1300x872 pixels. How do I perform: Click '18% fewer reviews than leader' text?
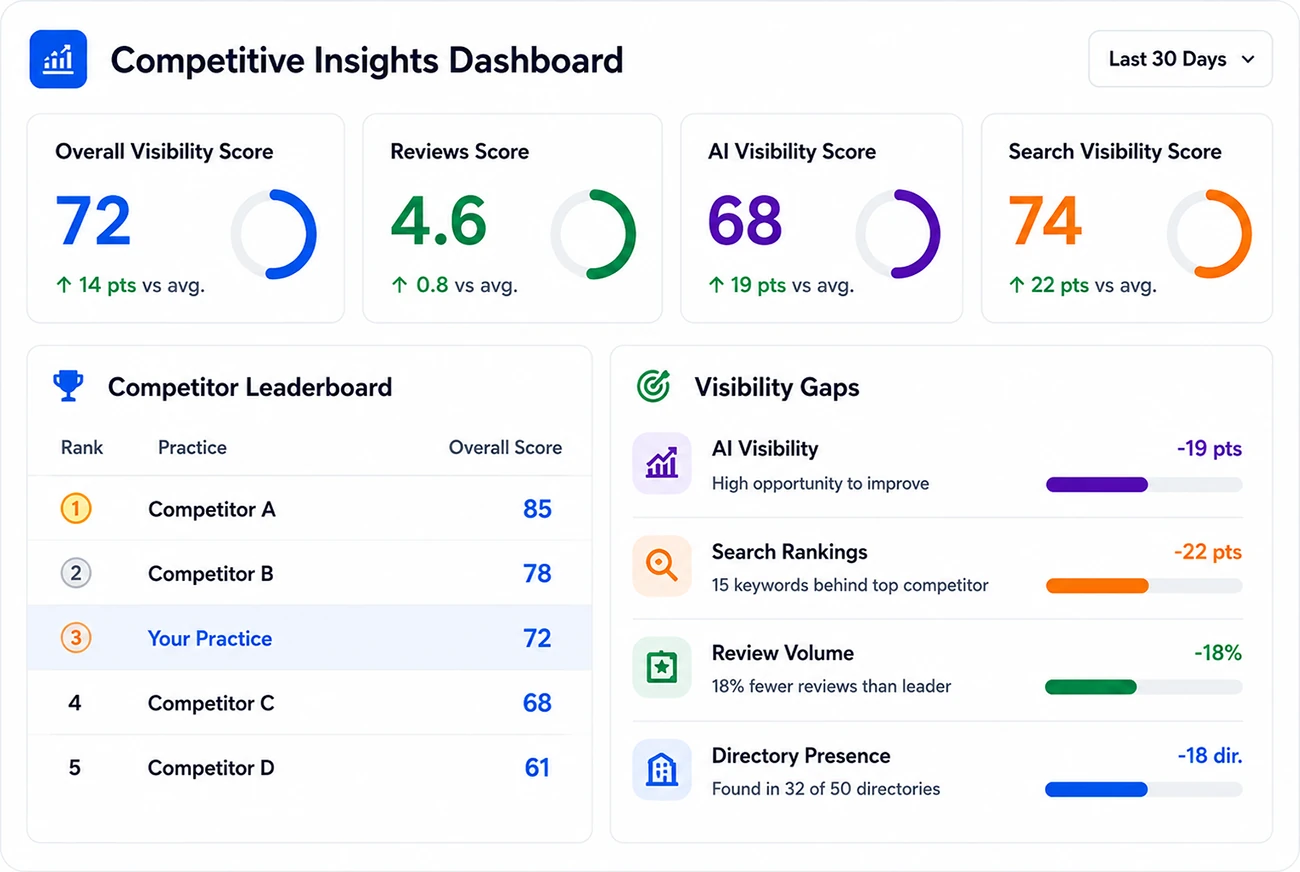pos(831,687)
